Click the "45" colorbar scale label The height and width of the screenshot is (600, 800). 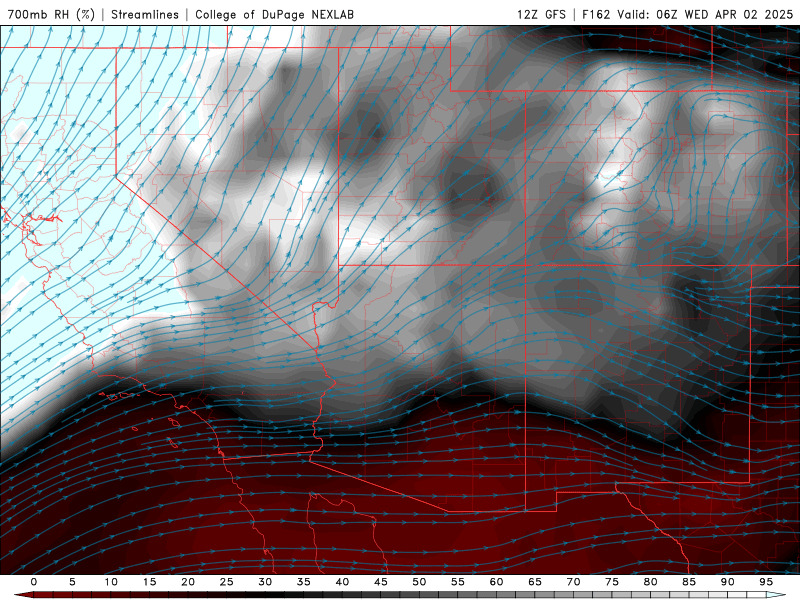tap(381, 582)
